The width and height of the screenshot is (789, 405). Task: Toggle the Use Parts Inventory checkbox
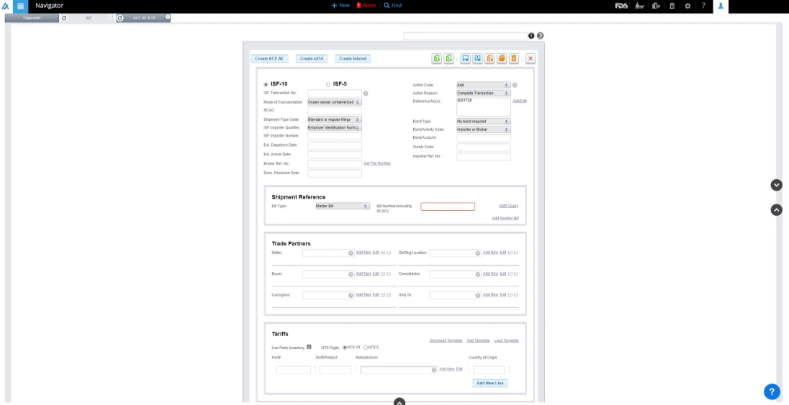pos(309,346)
